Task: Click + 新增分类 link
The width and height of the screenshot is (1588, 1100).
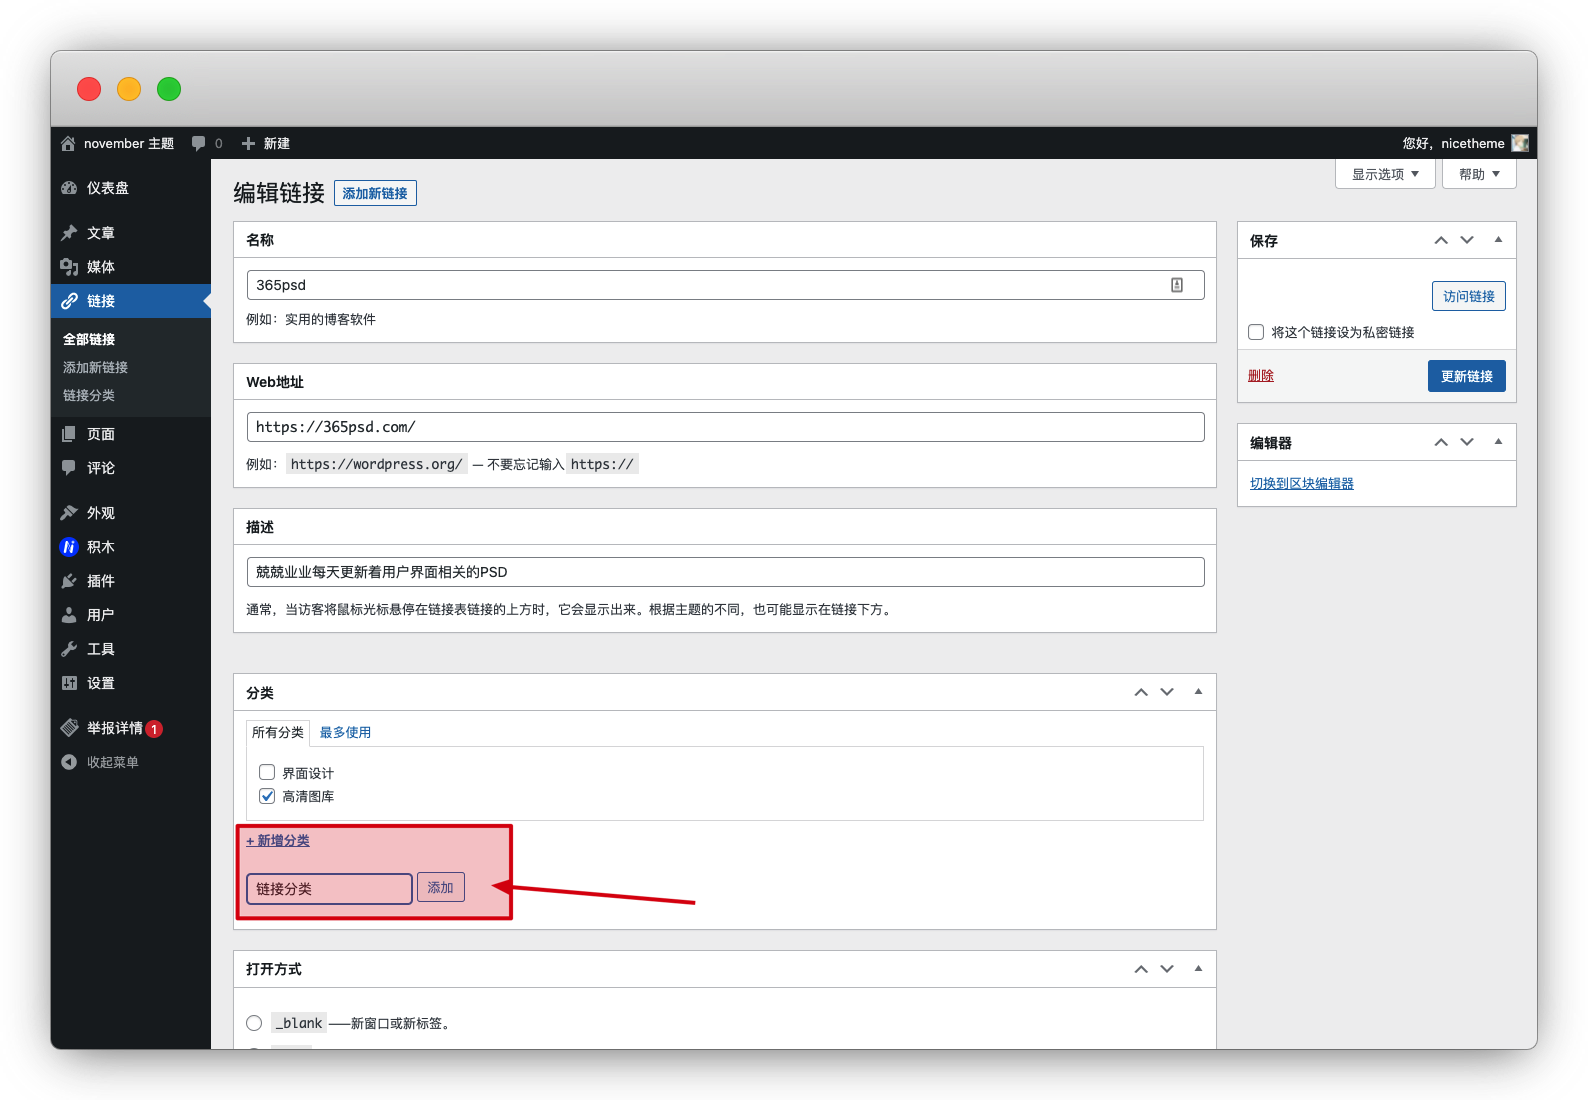Action: coord(278,841)
